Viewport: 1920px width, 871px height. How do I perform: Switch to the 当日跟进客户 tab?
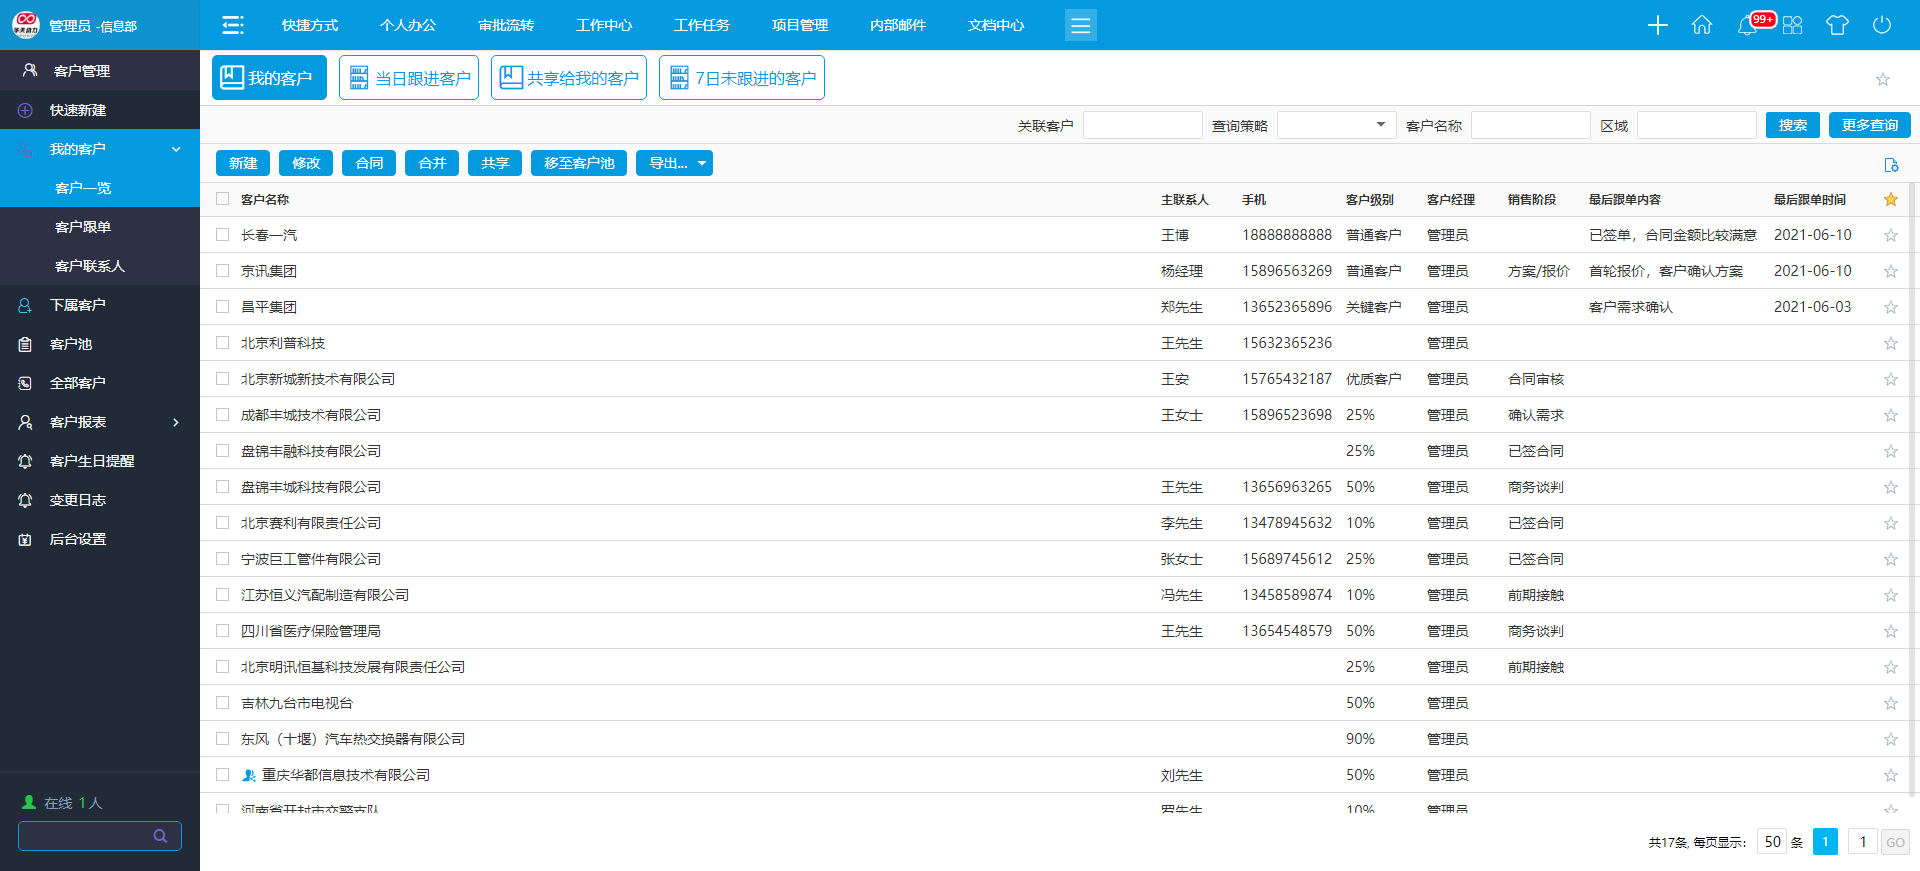click(409, 78)
